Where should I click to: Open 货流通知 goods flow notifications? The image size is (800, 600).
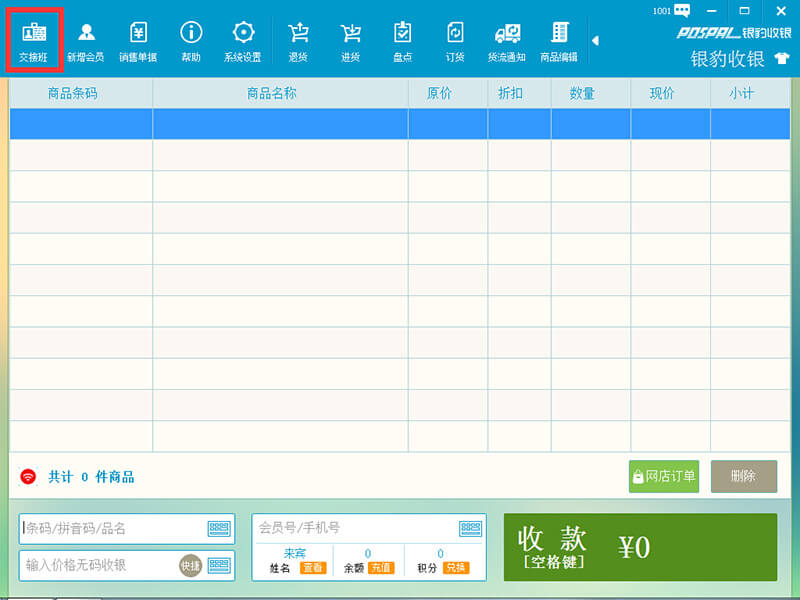[x=507, y=42]
